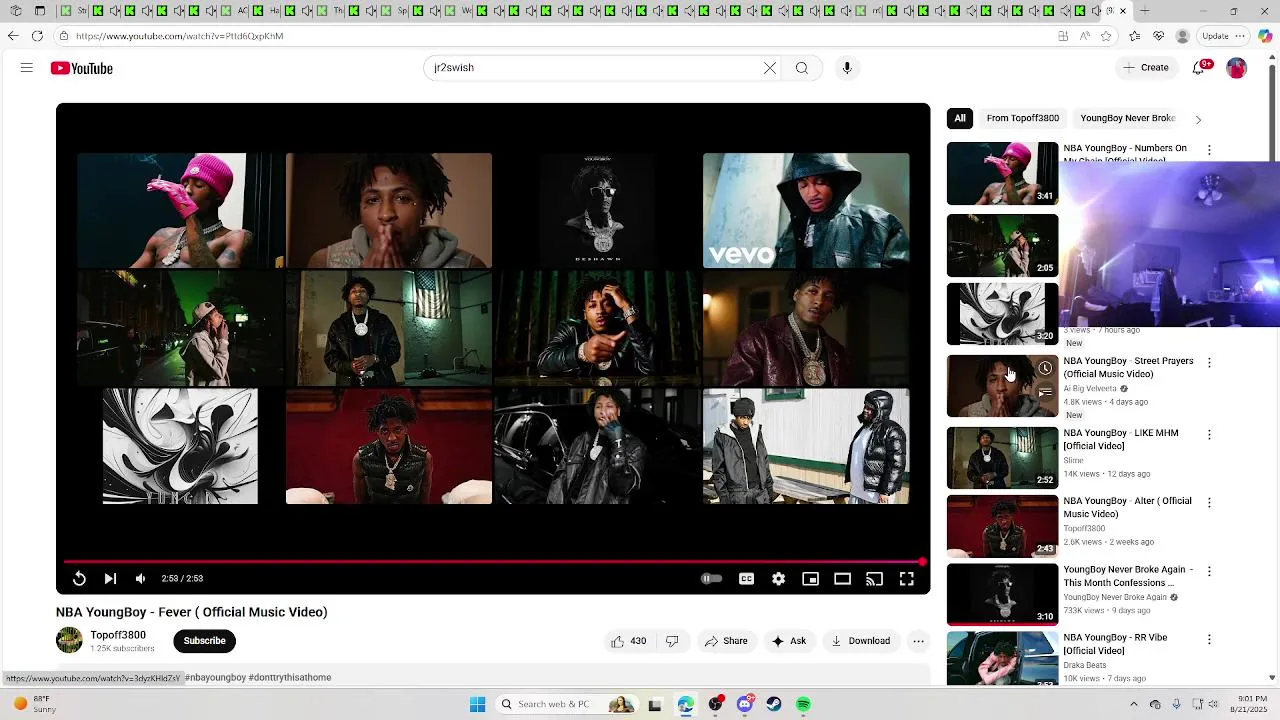
Task: Open Edge settings and more menu
Action: (1241, 36)
